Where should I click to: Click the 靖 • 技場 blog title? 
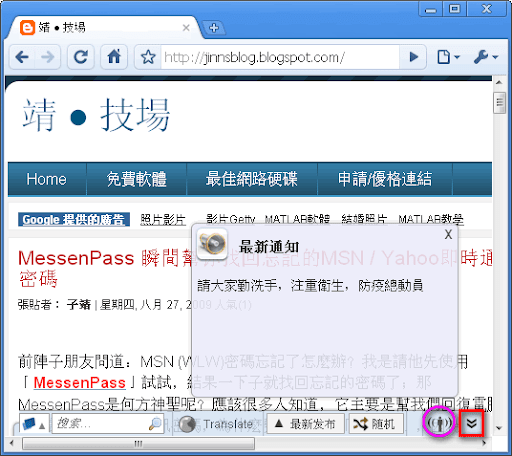pyautogui.click(x=96, y=115)
